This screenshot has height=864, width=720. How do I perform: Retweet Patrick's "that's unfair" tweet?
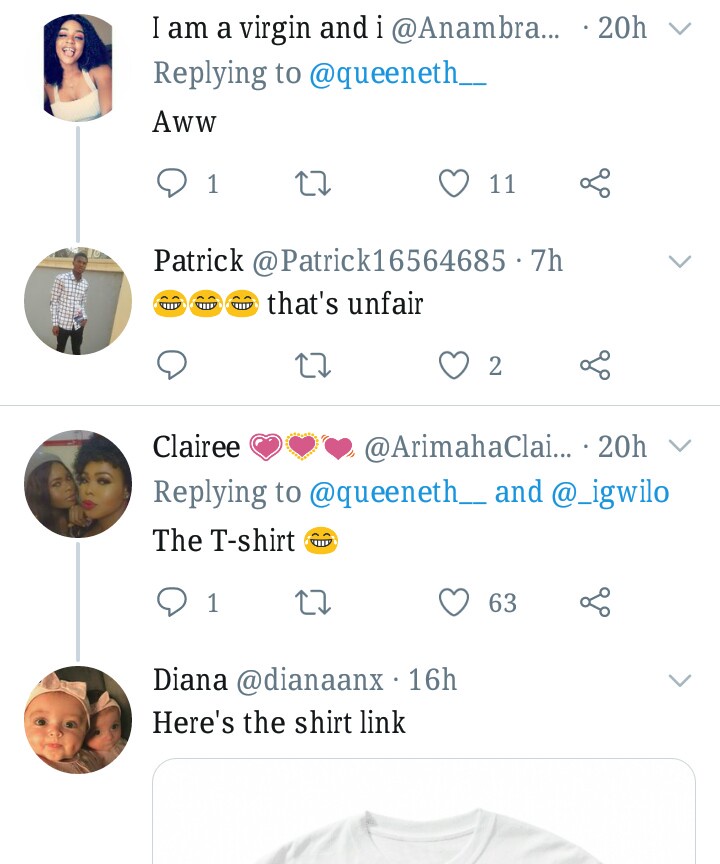pyautogui.click(x=314, y=366)
